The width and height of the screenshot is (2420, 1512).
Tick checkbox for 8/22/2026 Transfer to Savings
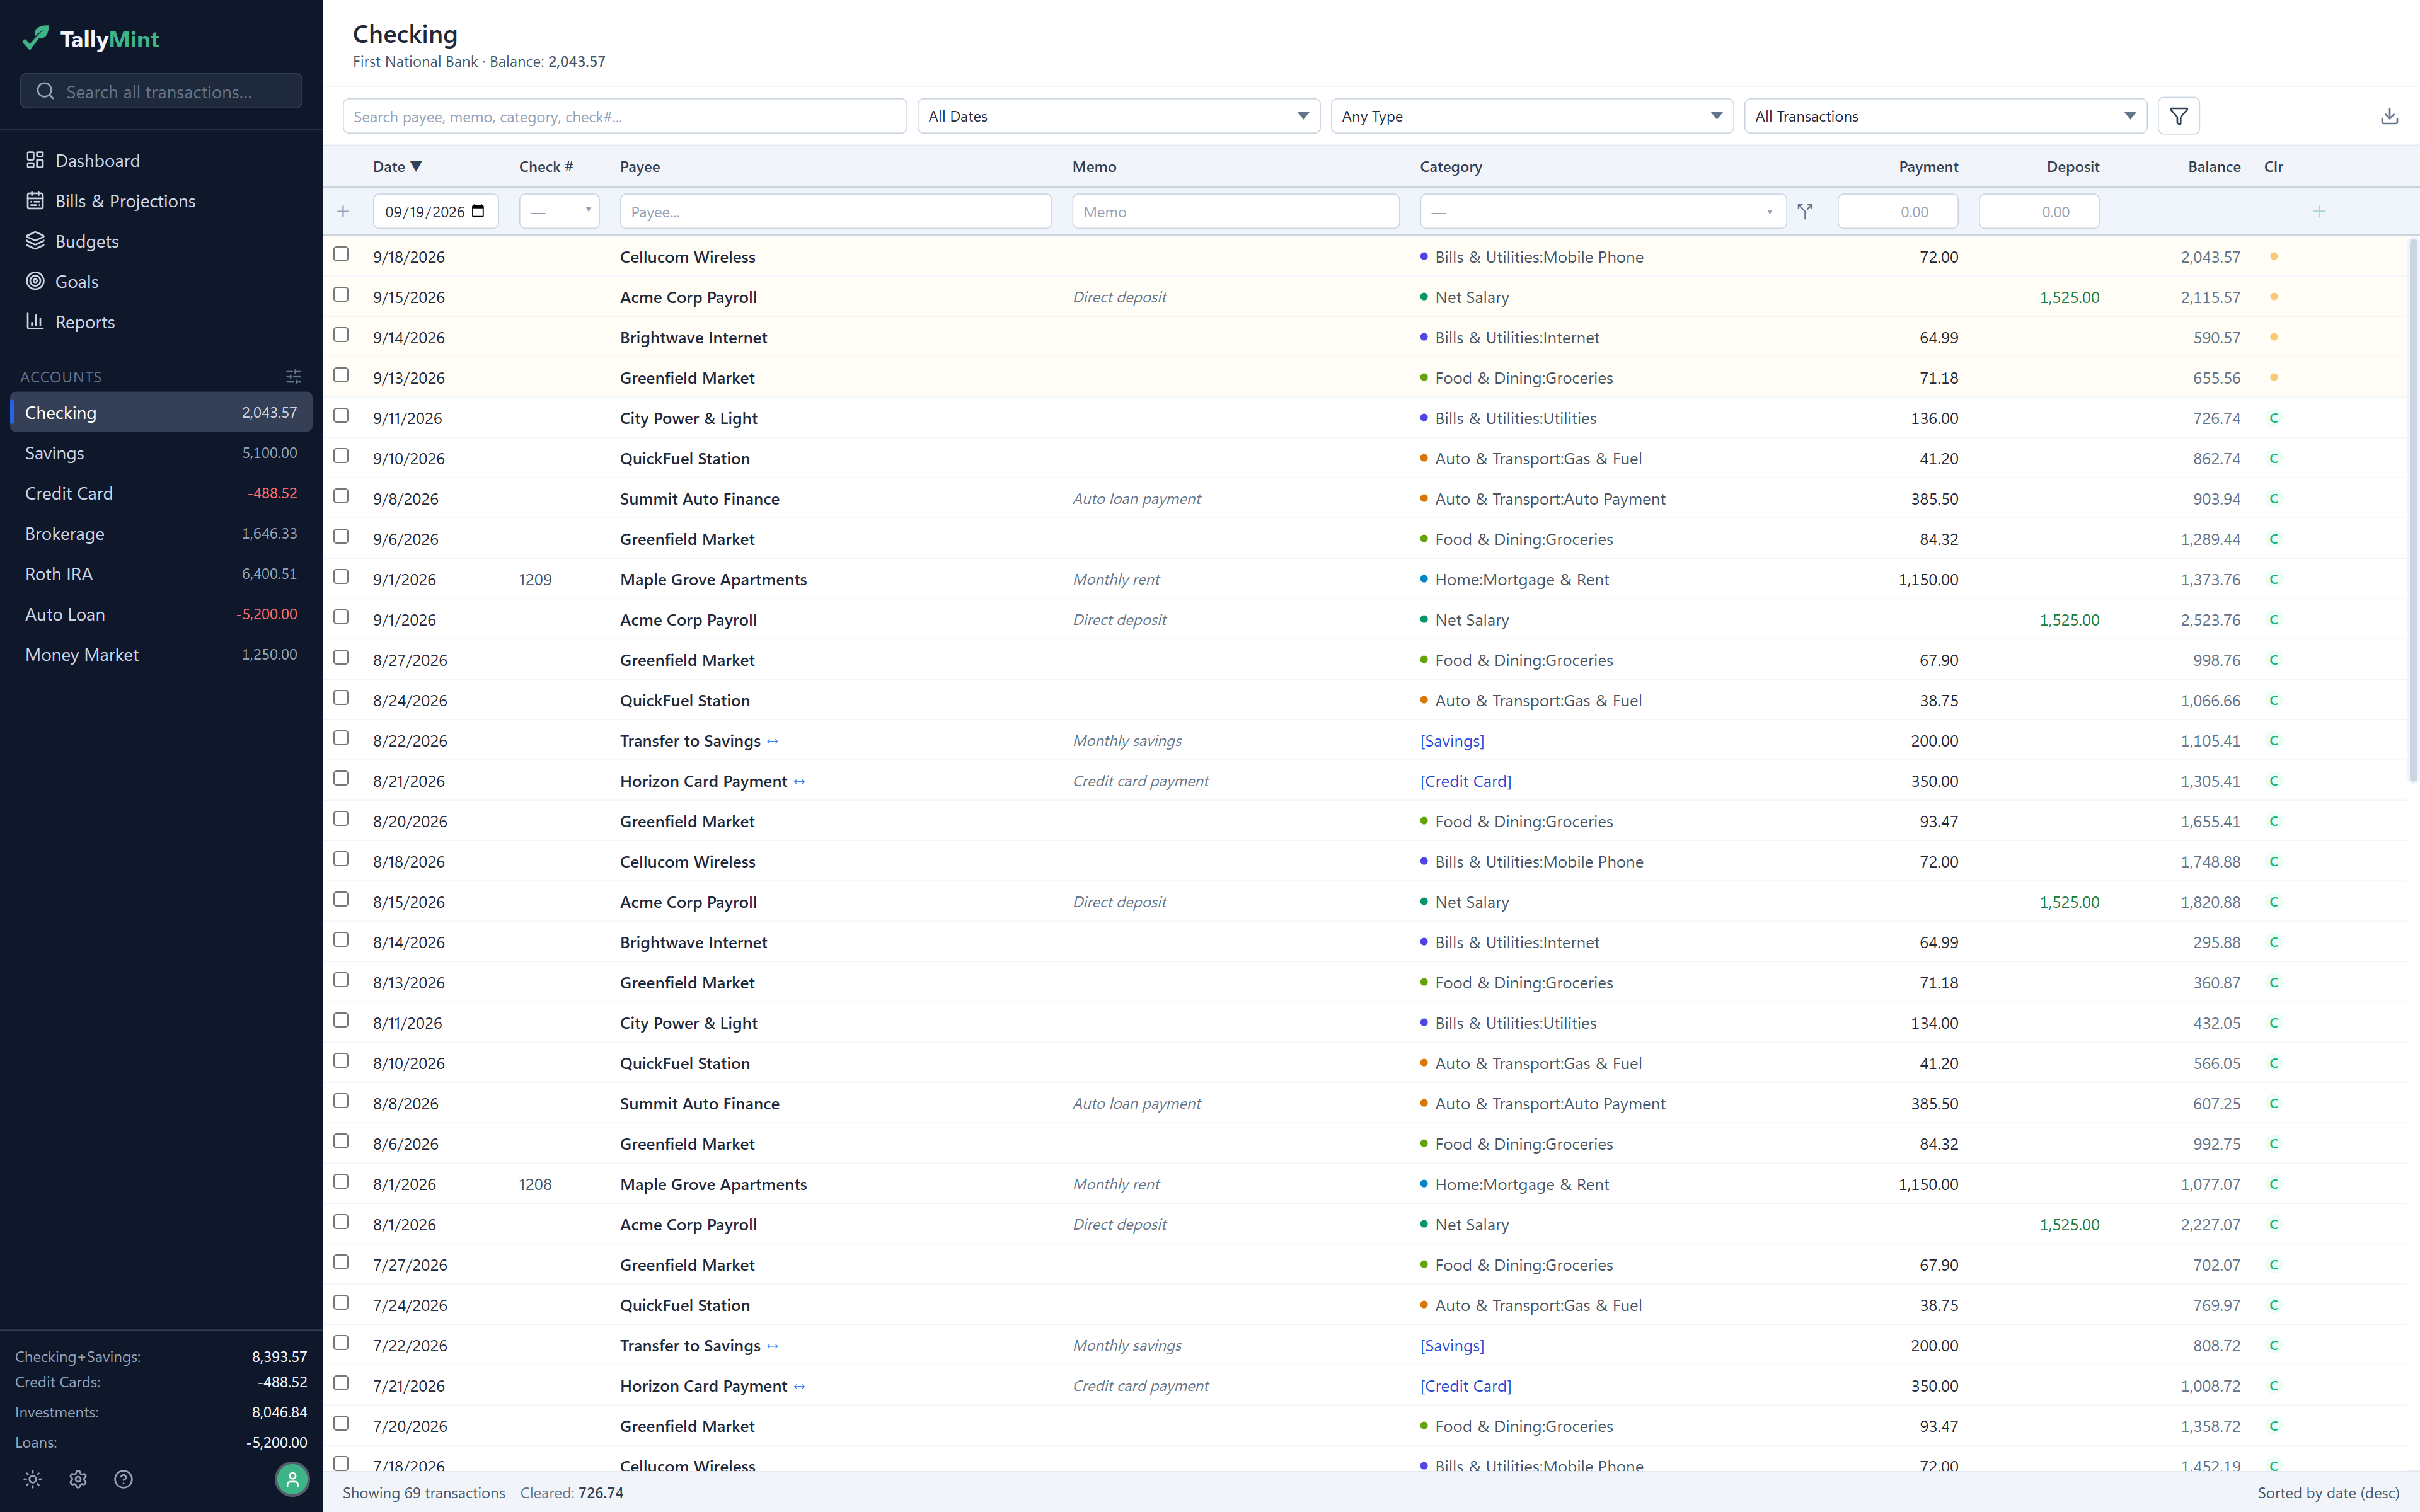click(341, 738)
